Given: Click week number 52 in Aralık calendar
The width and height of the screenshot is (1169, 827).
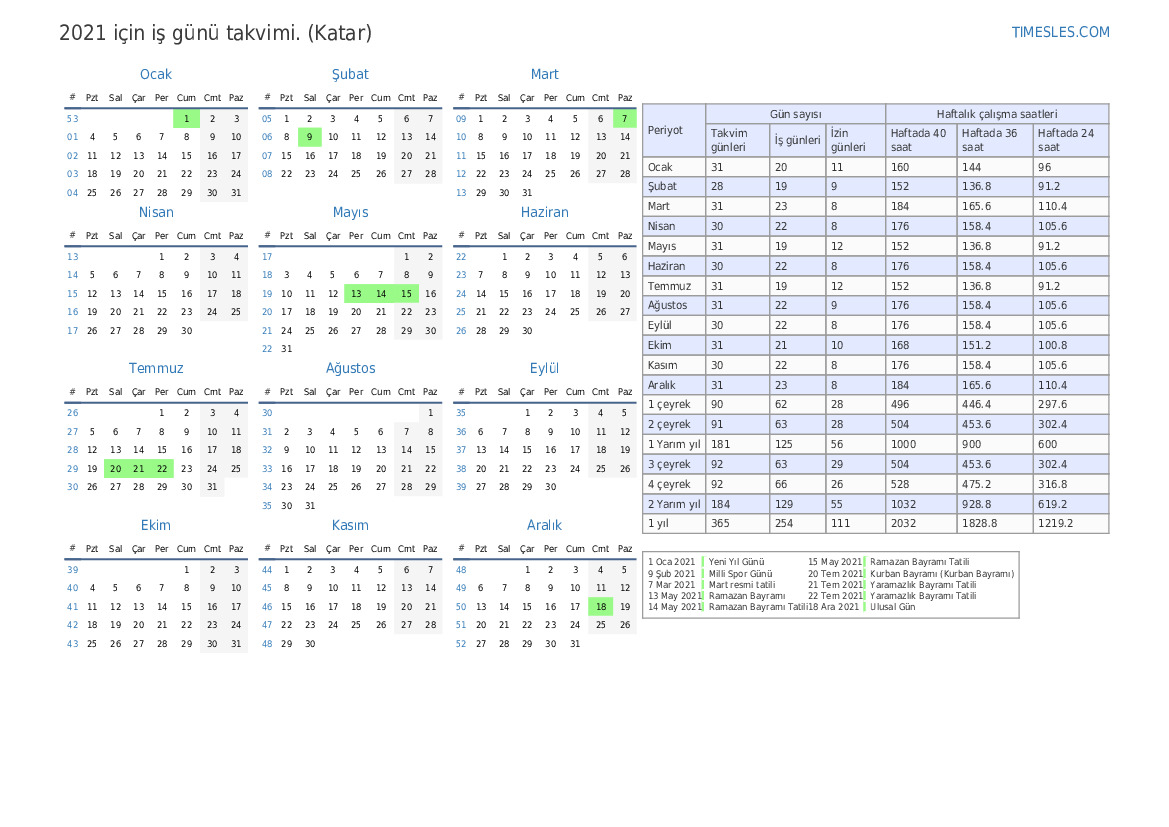Looking at the screenshot, I should [461, 644].
